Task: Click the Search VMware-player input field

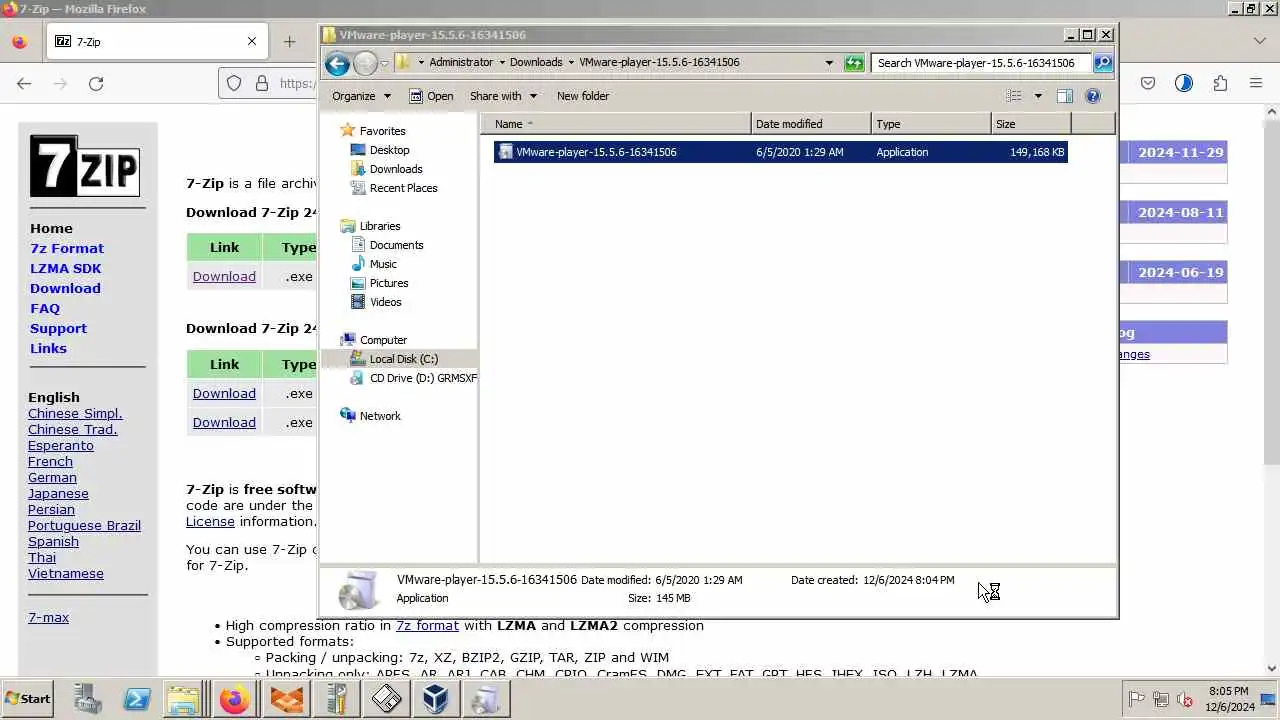Action: [x=980, y=63]
